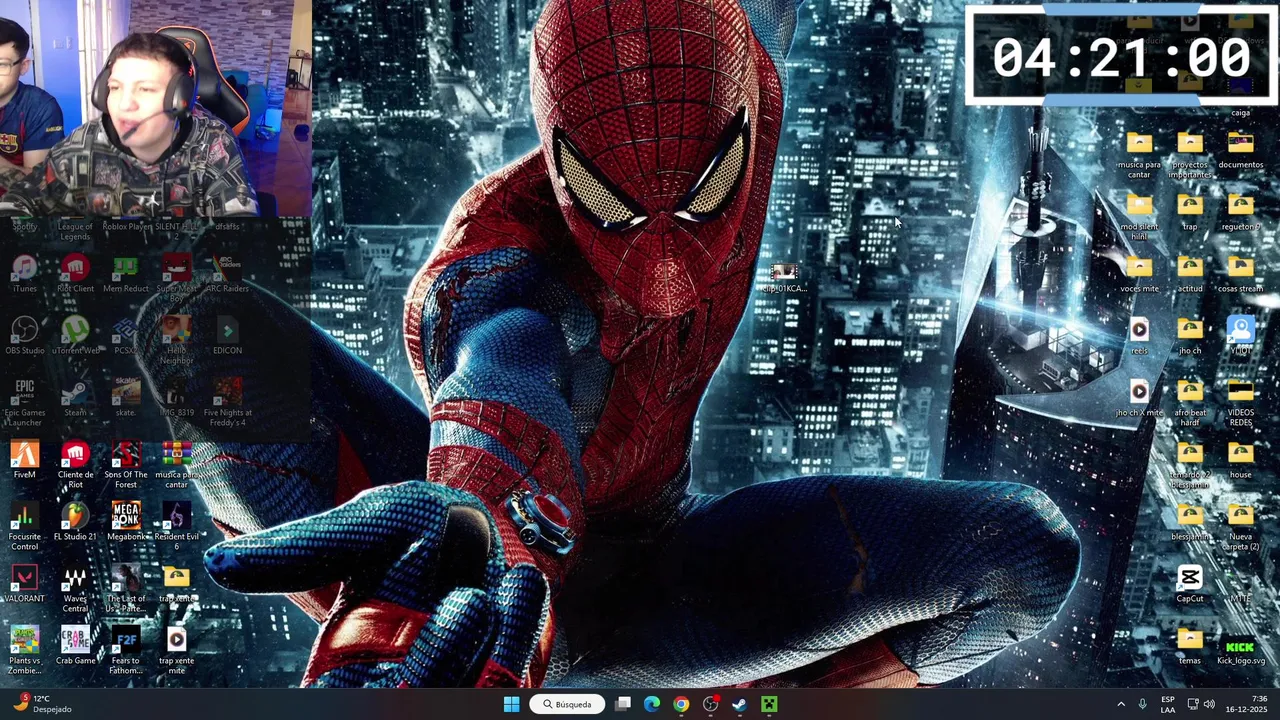Select the clip video file in mid-desktop
The height and width of the screenshot is (720, 1280).
(784, 279)
